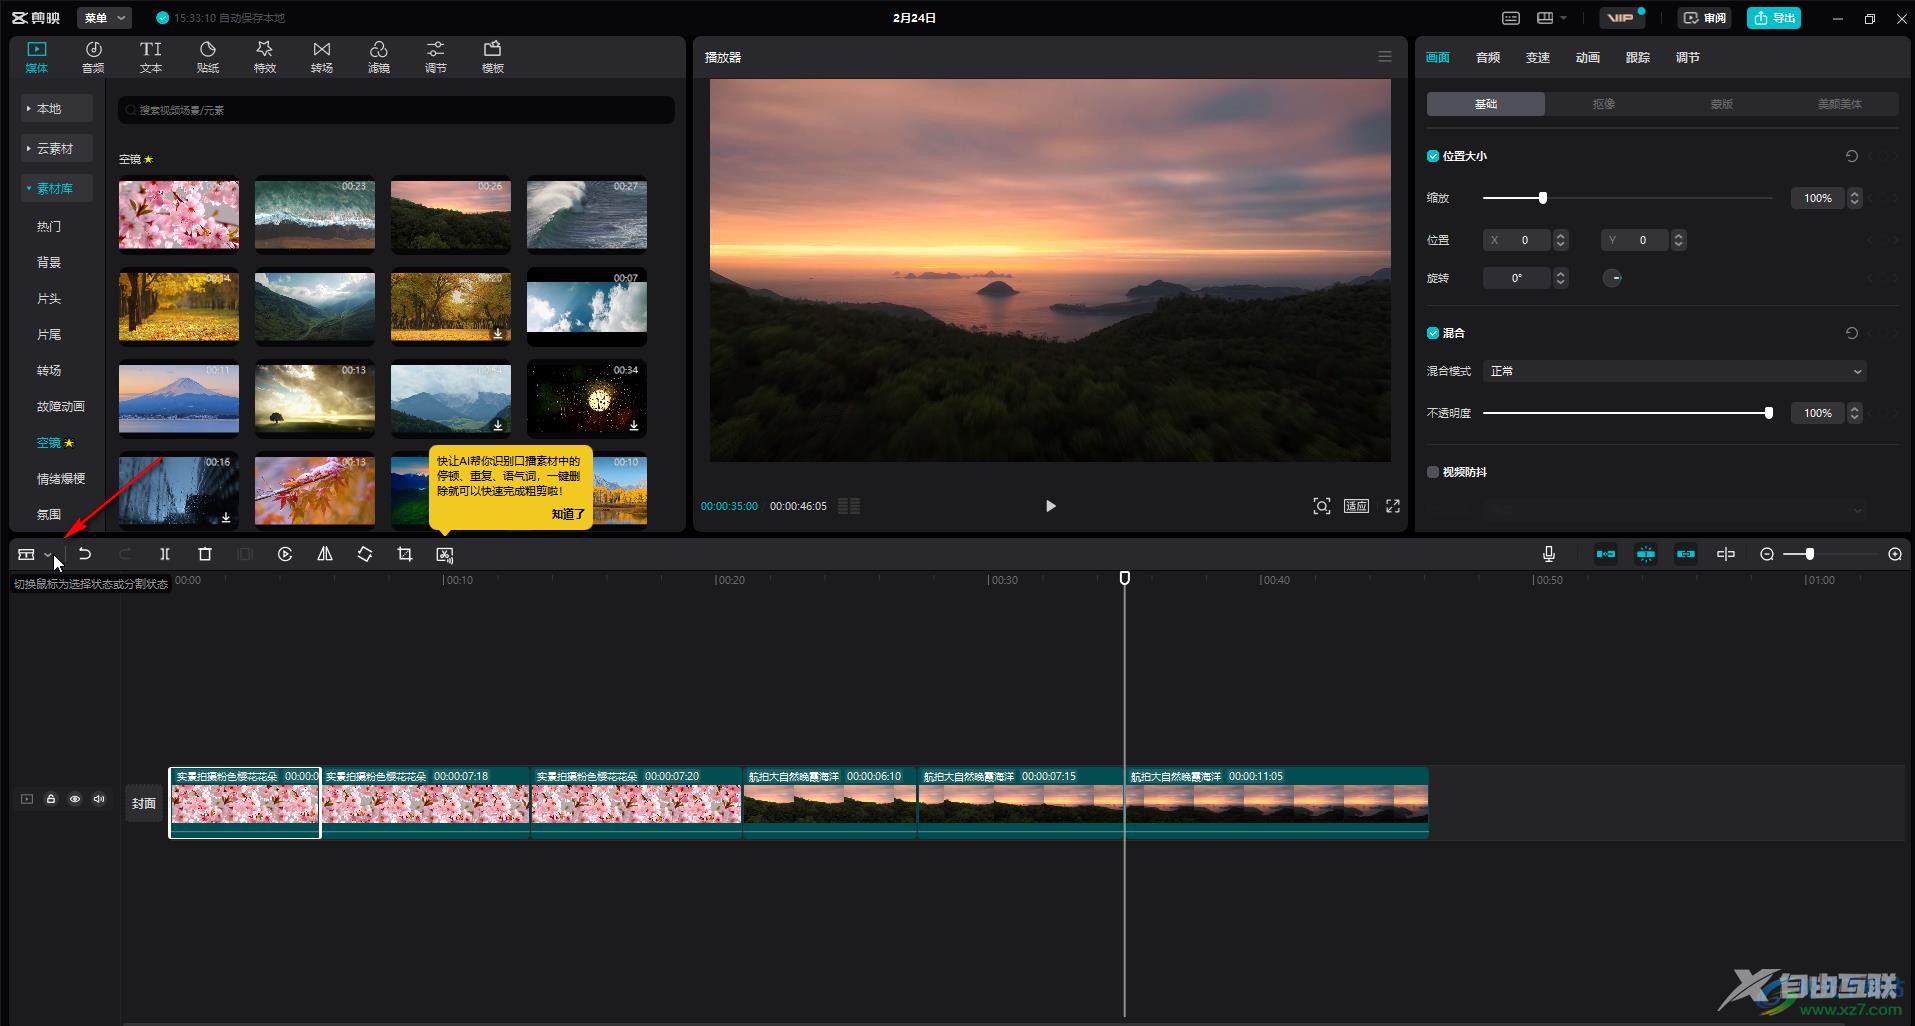Click the freeze frame play-circle icon
1915x1026 pixels.
[285, 554]
